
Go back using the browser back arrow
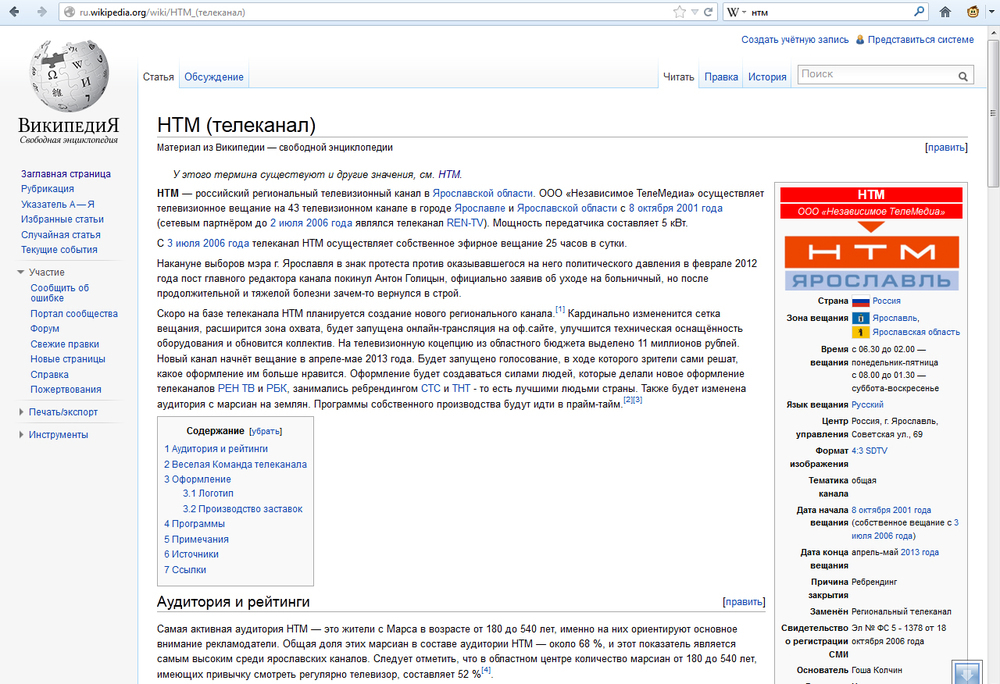(14, 11)
